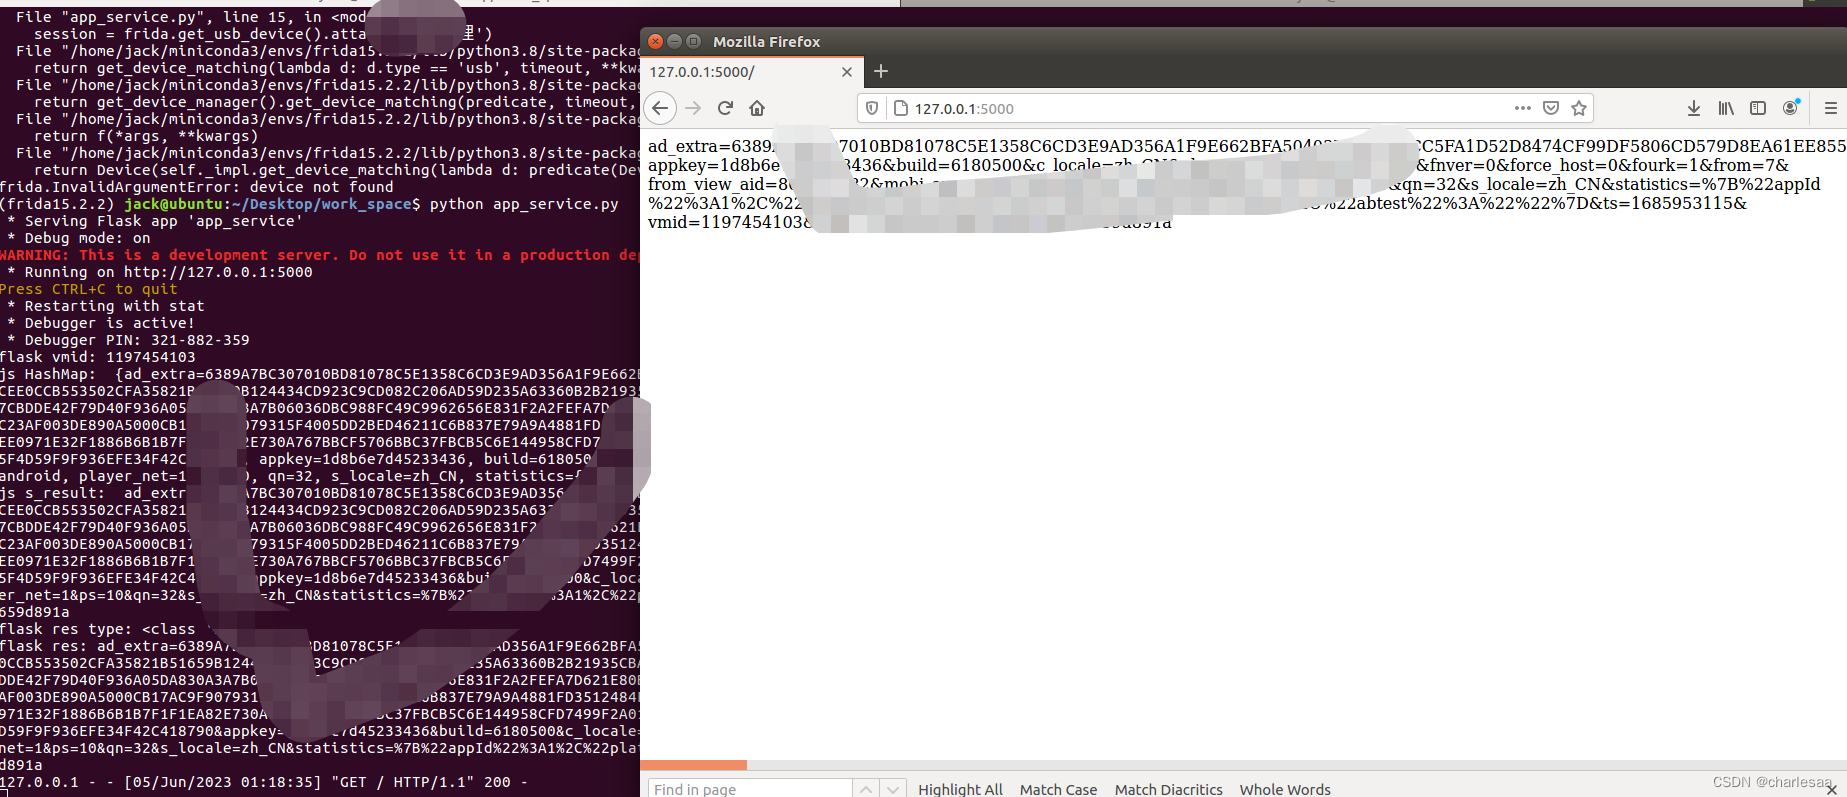
Task: Toggle Whole Words in find bar
Action: pyautogui.click(x=1285, y=789)
